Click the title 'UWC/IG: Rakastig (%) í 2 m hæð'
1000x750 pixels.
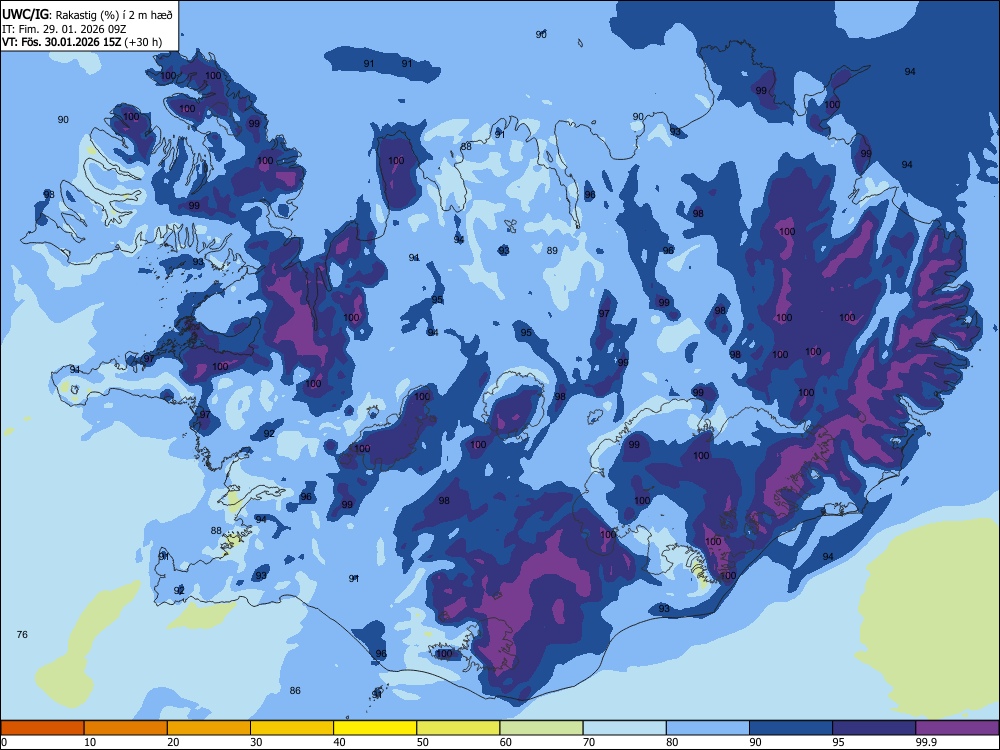(87, 15)
